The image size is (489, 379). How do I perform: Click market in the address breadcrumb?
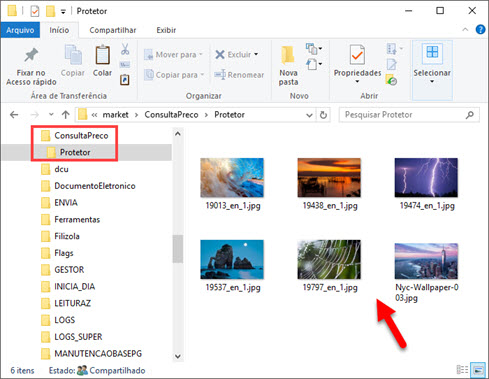[115, 115]
